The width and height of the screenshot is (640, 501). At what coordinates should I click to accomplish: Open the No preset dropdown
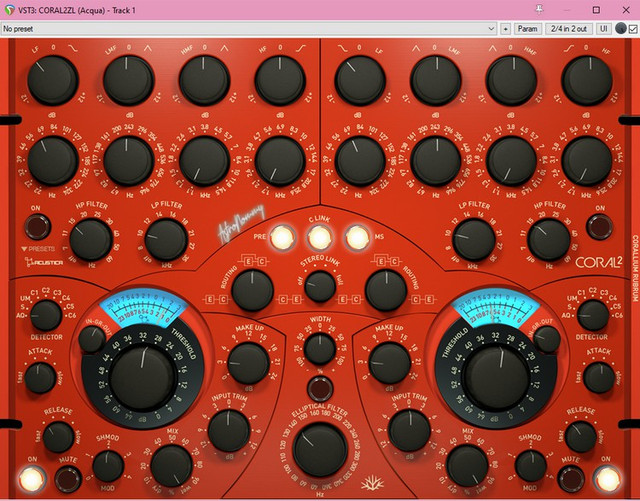pos(249,29)
